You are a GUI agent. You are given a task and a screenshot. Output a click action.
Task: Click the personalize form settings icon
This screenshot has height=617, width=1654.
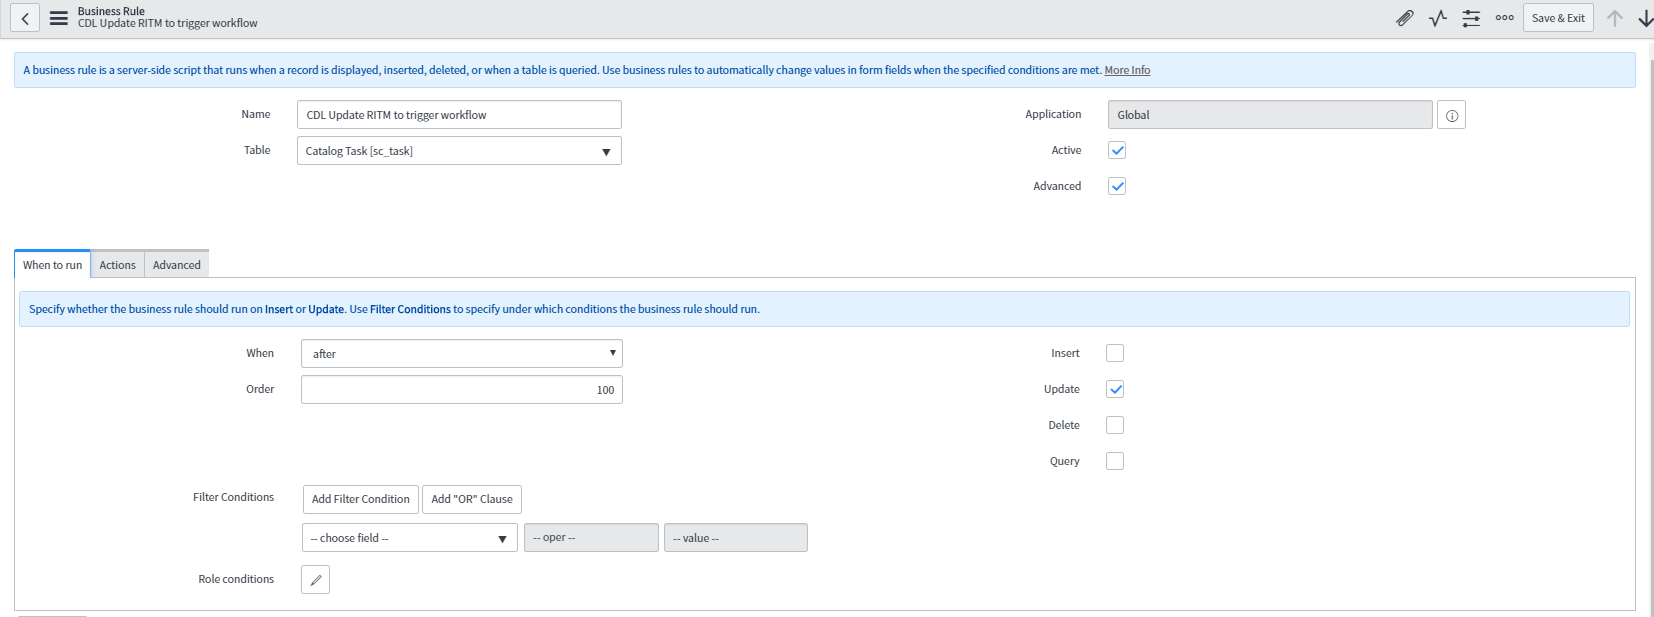(x=1471, y=18)
